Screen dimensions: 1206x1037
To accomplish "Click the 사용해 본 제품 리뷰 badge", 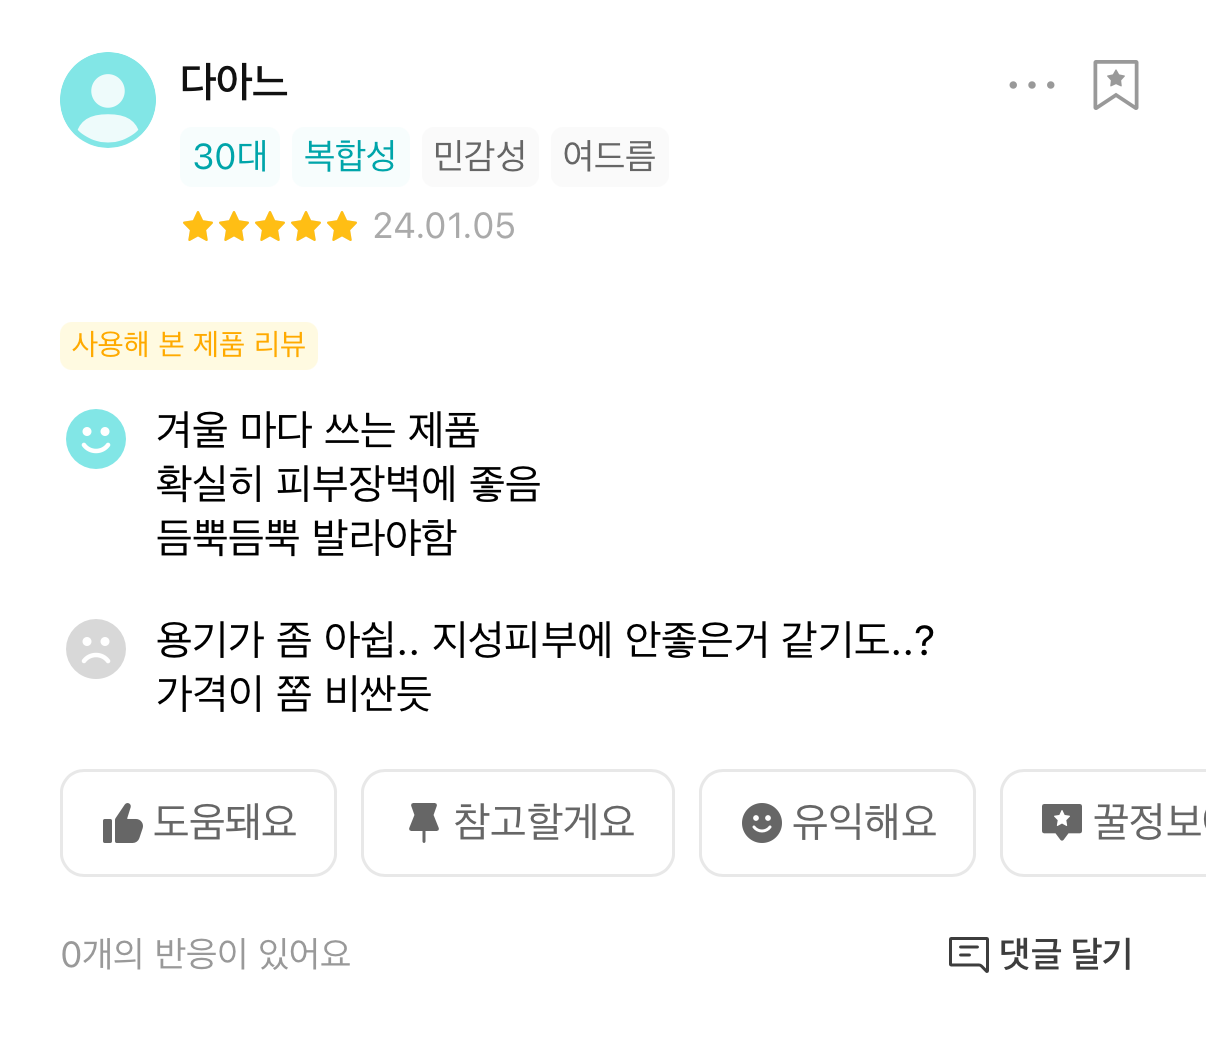I will pyautogui.click(x=188, y=345).
